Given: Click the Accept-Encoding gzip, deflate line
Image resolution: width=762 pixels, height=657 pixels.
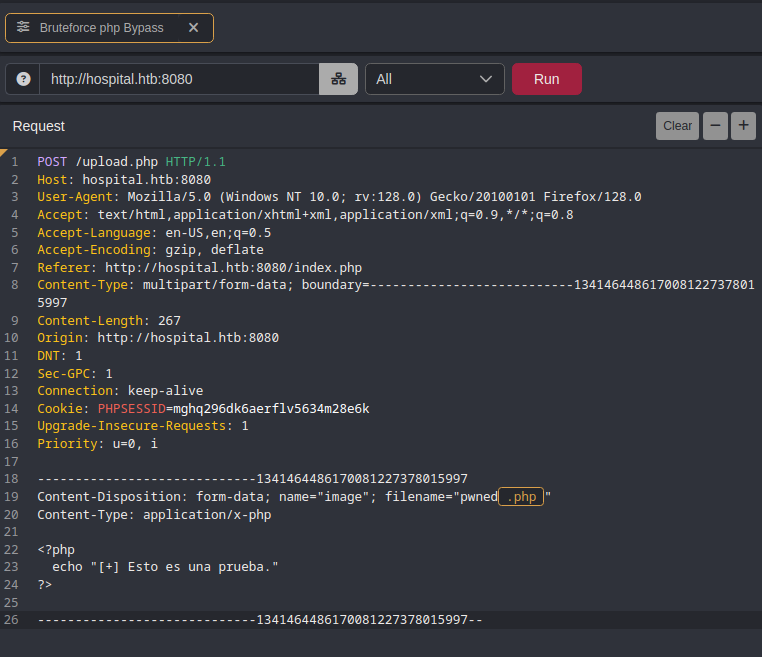Looking at the screenshot, I should (x=150, y=250).
